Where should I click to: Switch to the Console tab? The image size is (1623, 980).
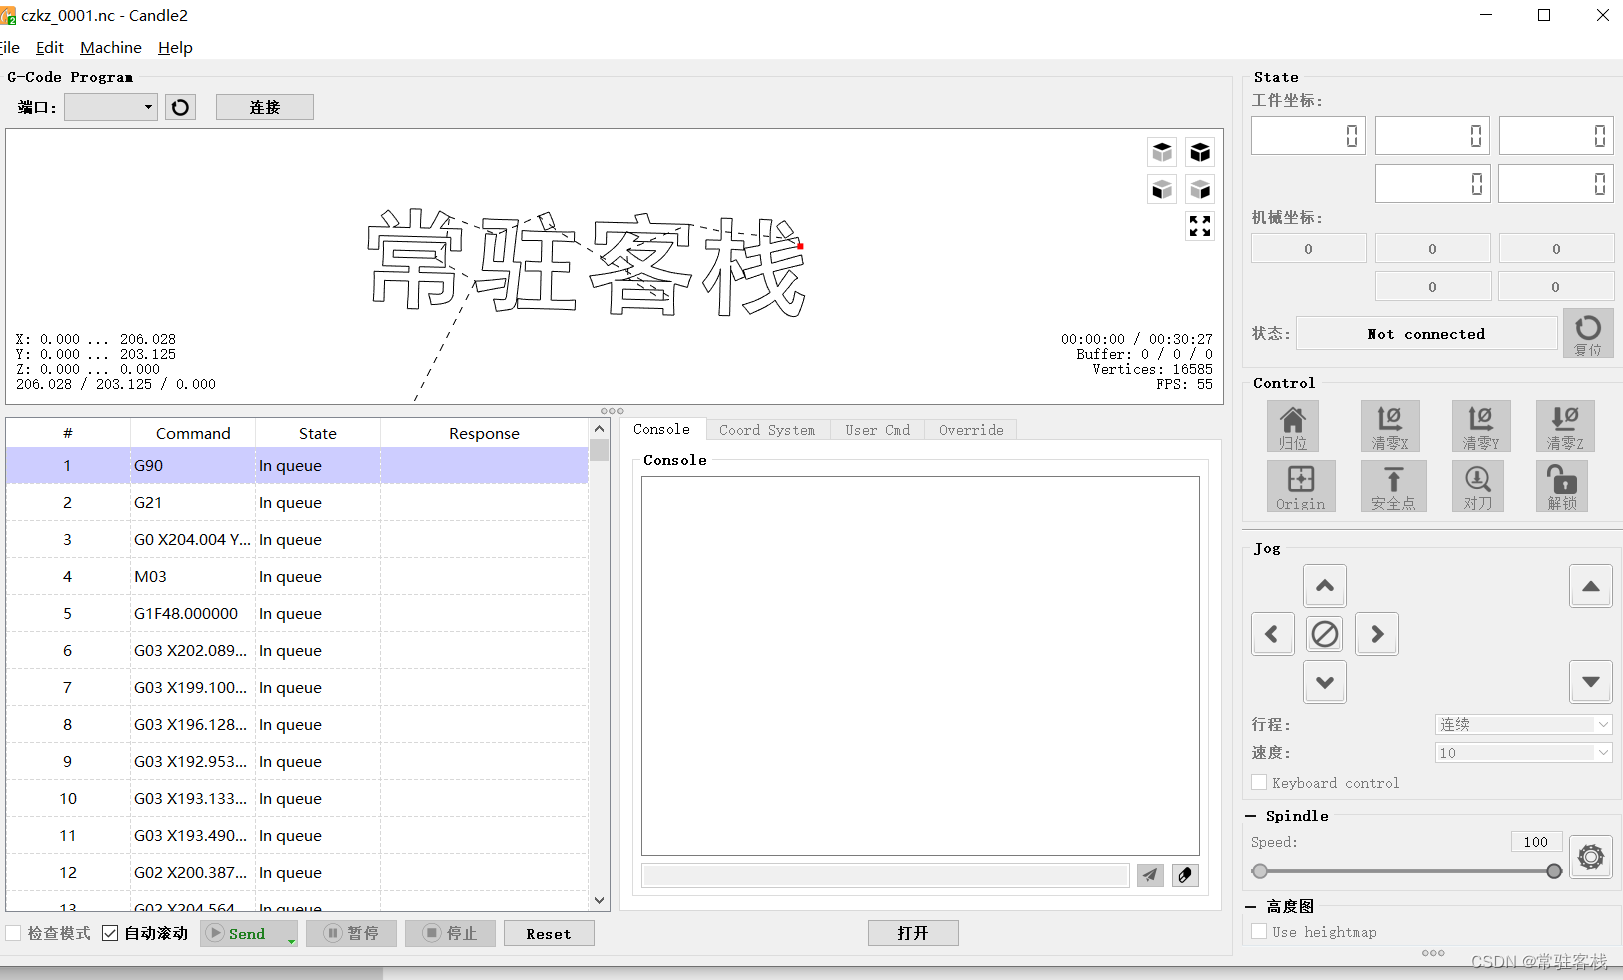tap(661, 429)
